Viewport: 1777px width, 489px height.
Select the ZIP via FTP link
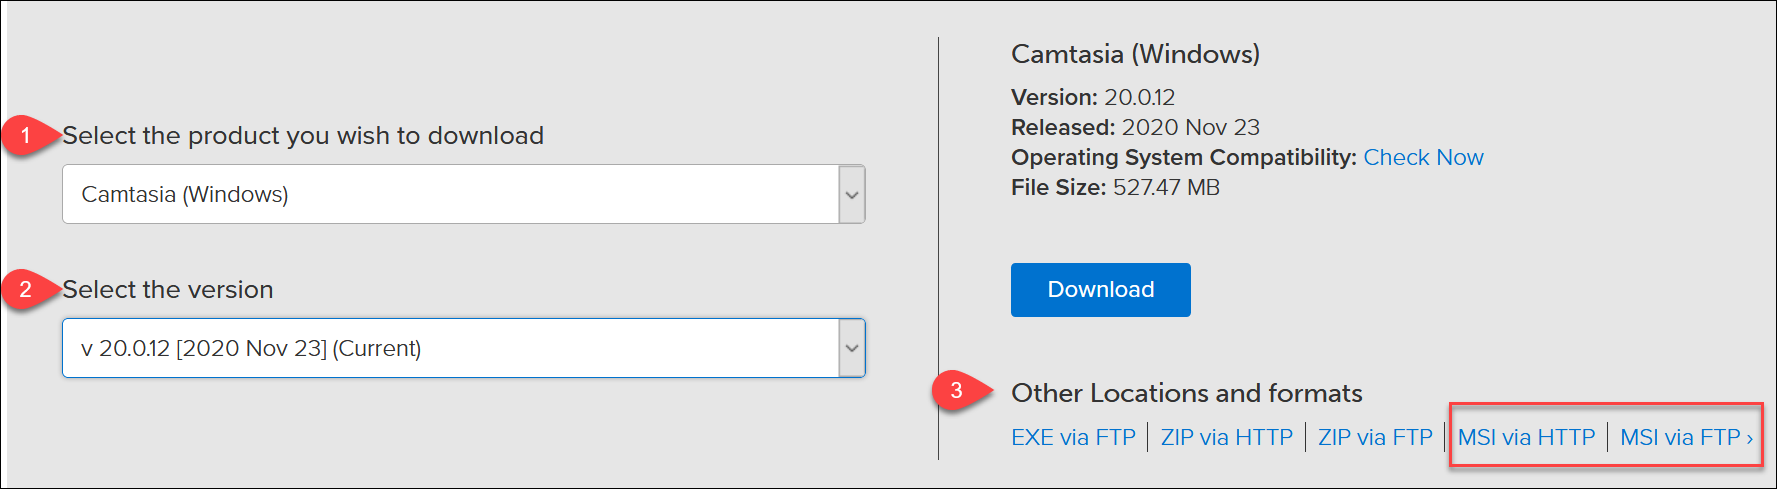point(1375,437)
